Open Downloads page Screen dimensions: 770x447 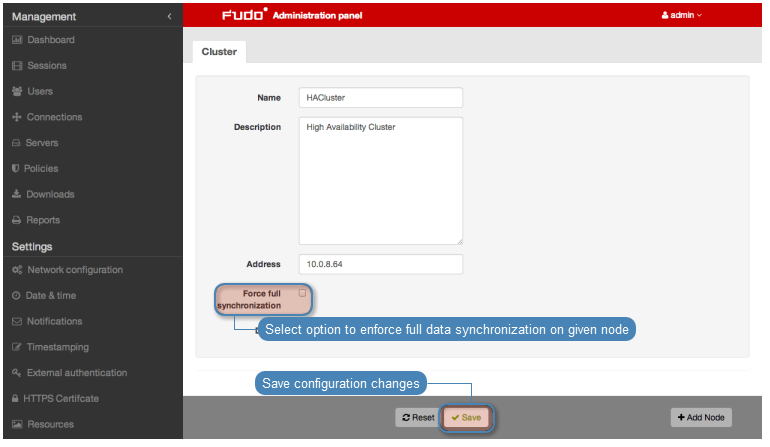50,194
